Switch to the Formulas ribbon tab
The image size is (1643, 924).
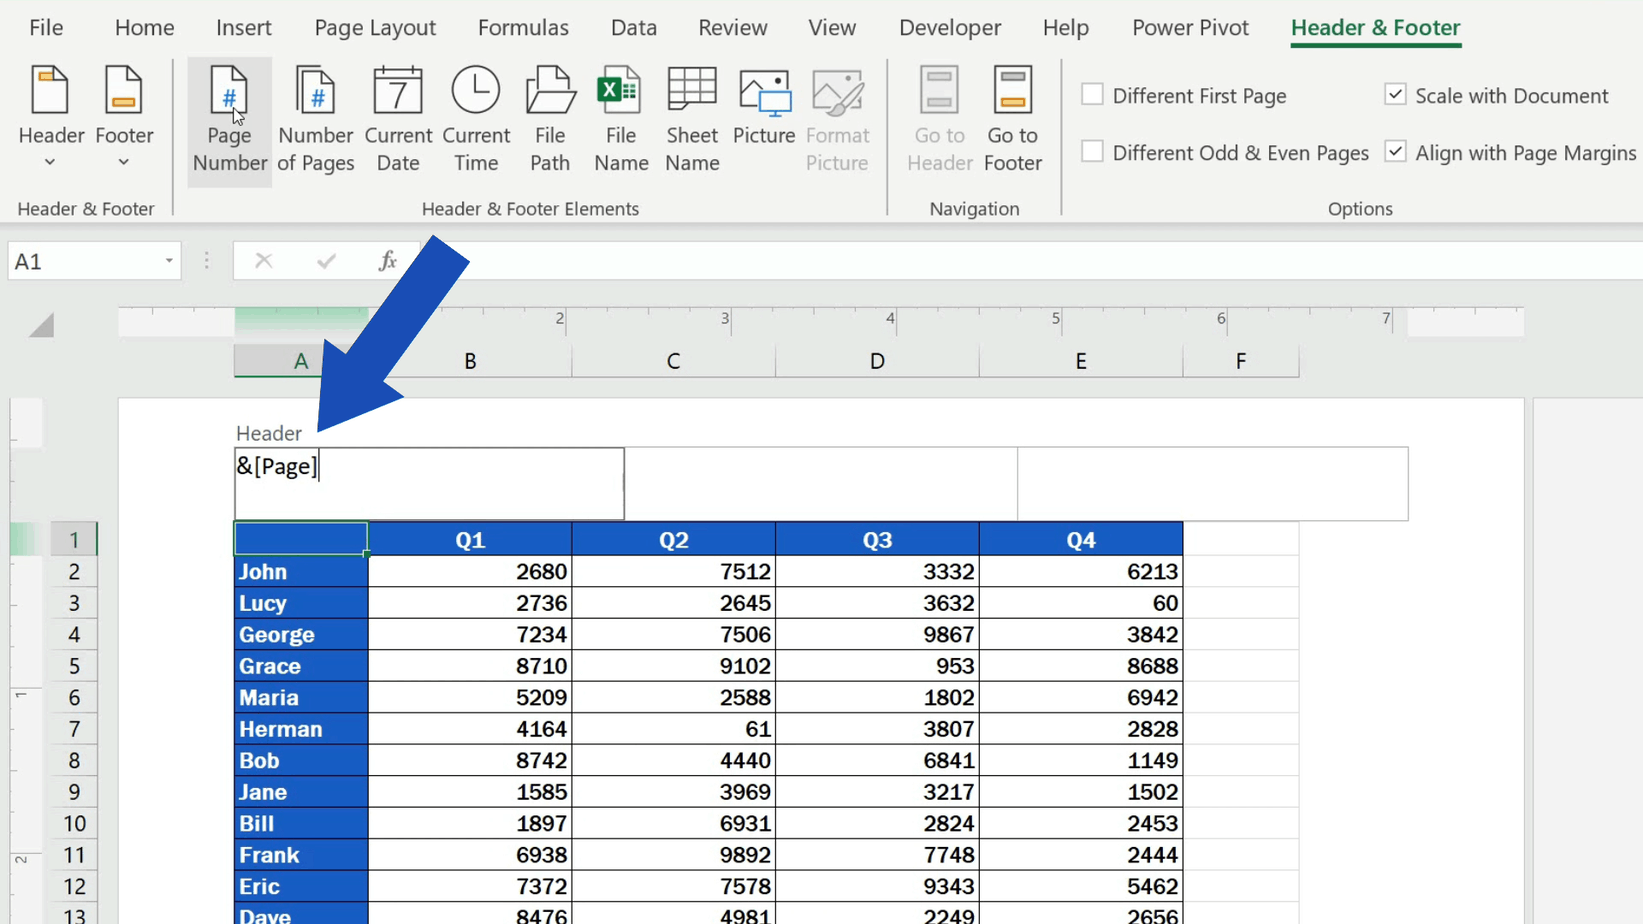[x=523, y=27]
